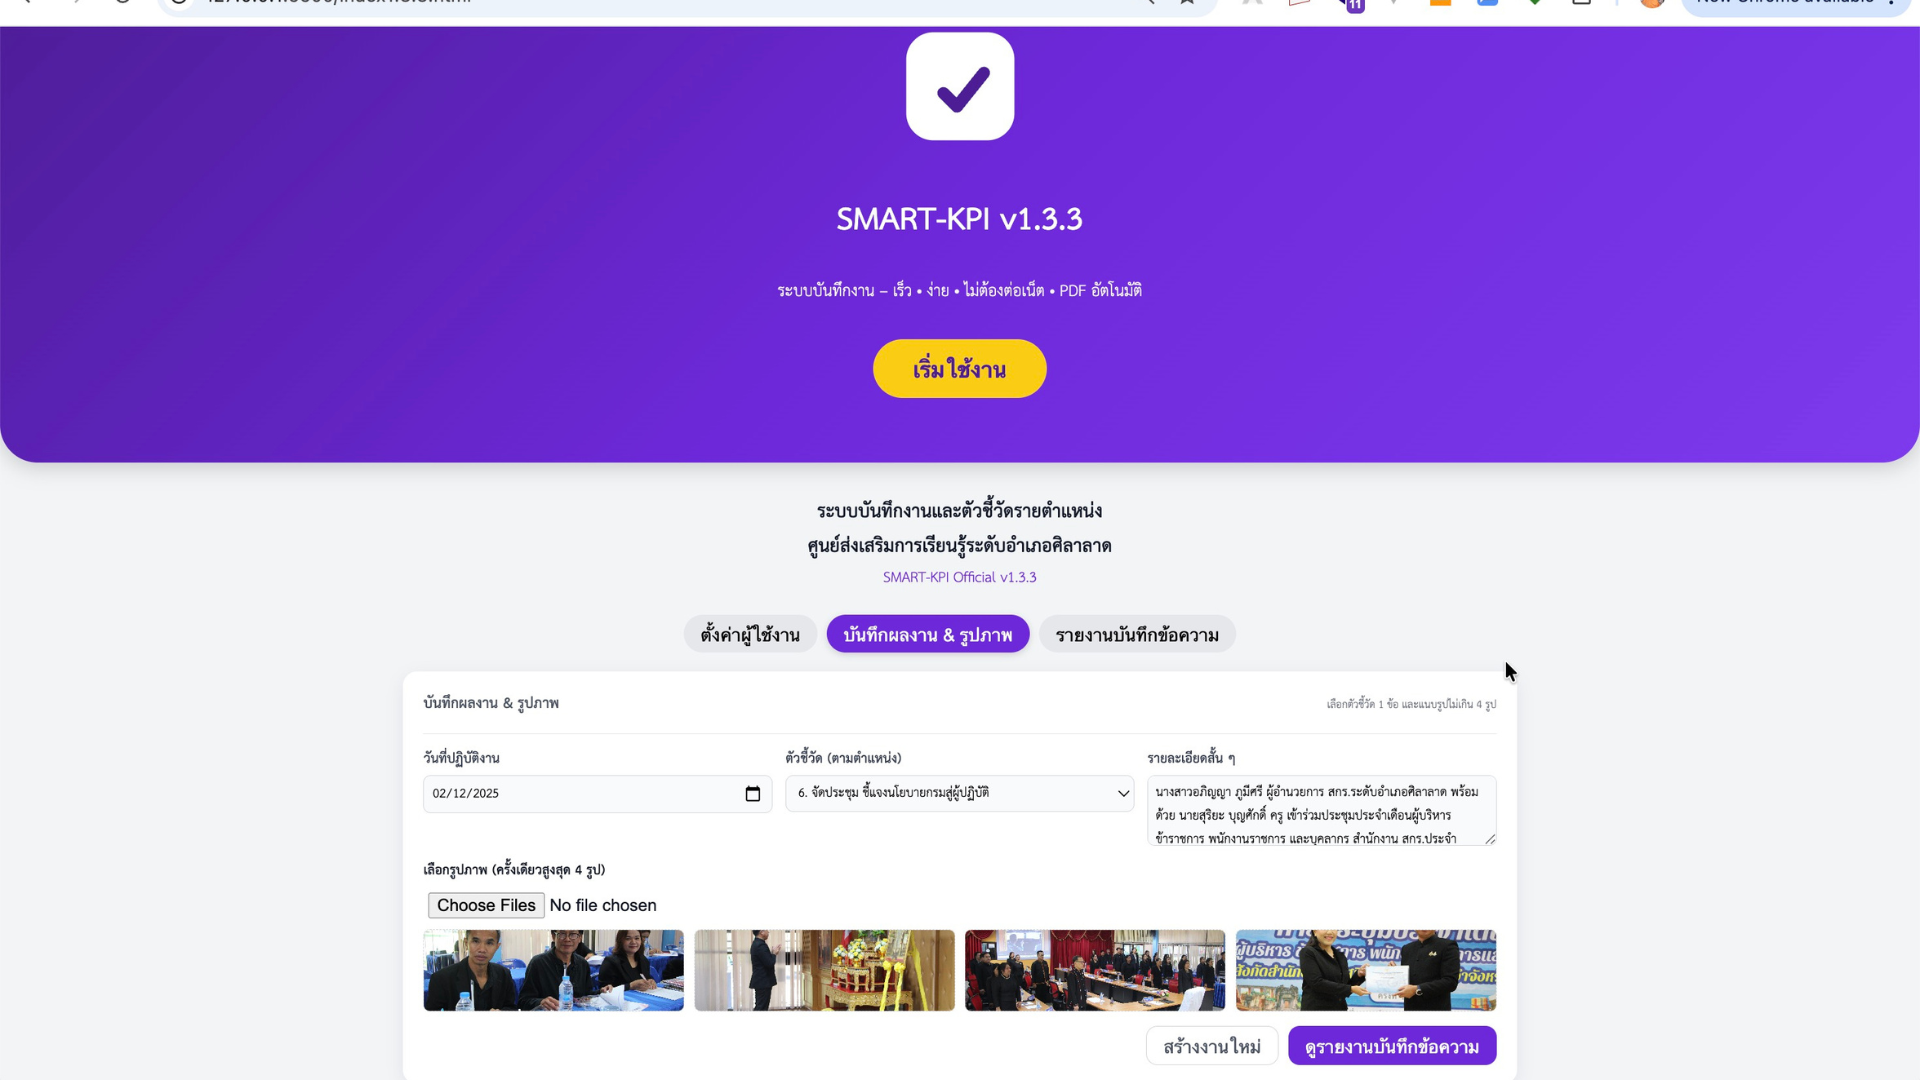Switch to the ตั้งค่าผู้ใช้งาน tab
Image resolution: width=1920 pixels, height=1080 pixels.
coord(750,634)
